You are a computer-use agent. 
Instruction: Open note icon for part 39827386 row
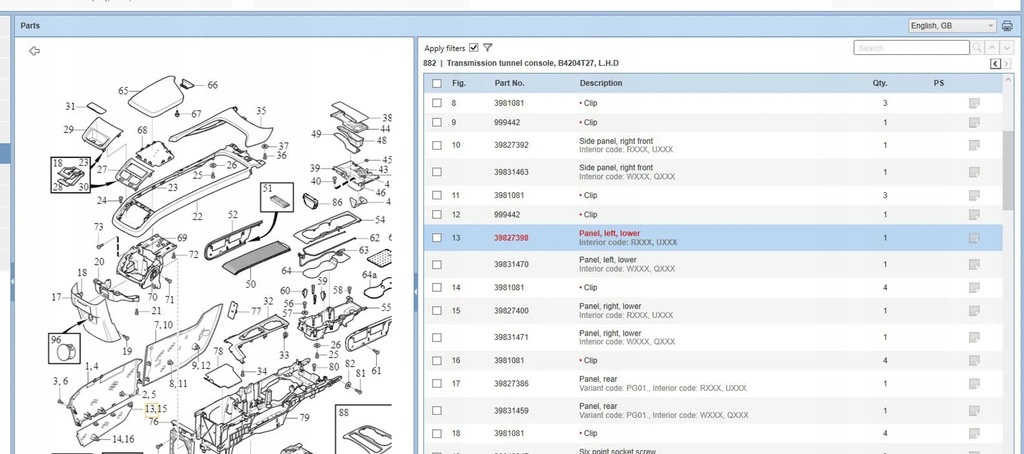click(x=974, y=384)
